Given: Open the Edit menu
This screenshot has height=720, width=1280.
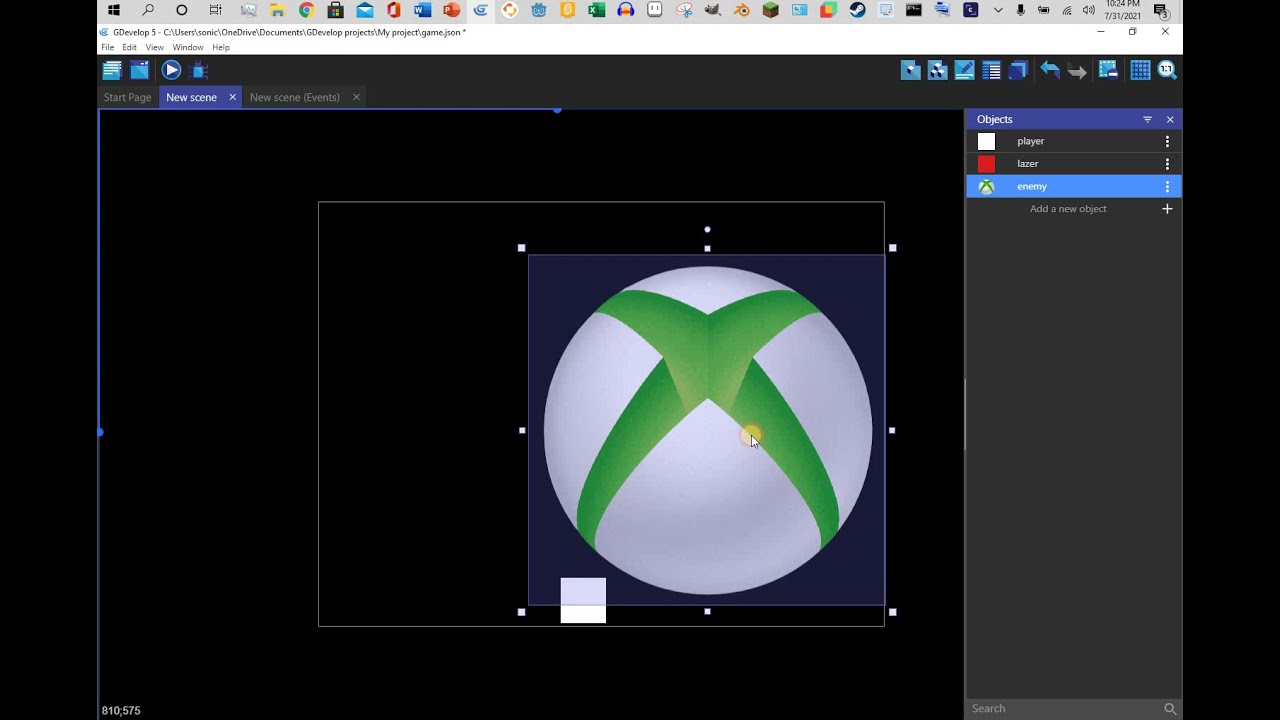Looking at the screenshot, I should [130, 47].
